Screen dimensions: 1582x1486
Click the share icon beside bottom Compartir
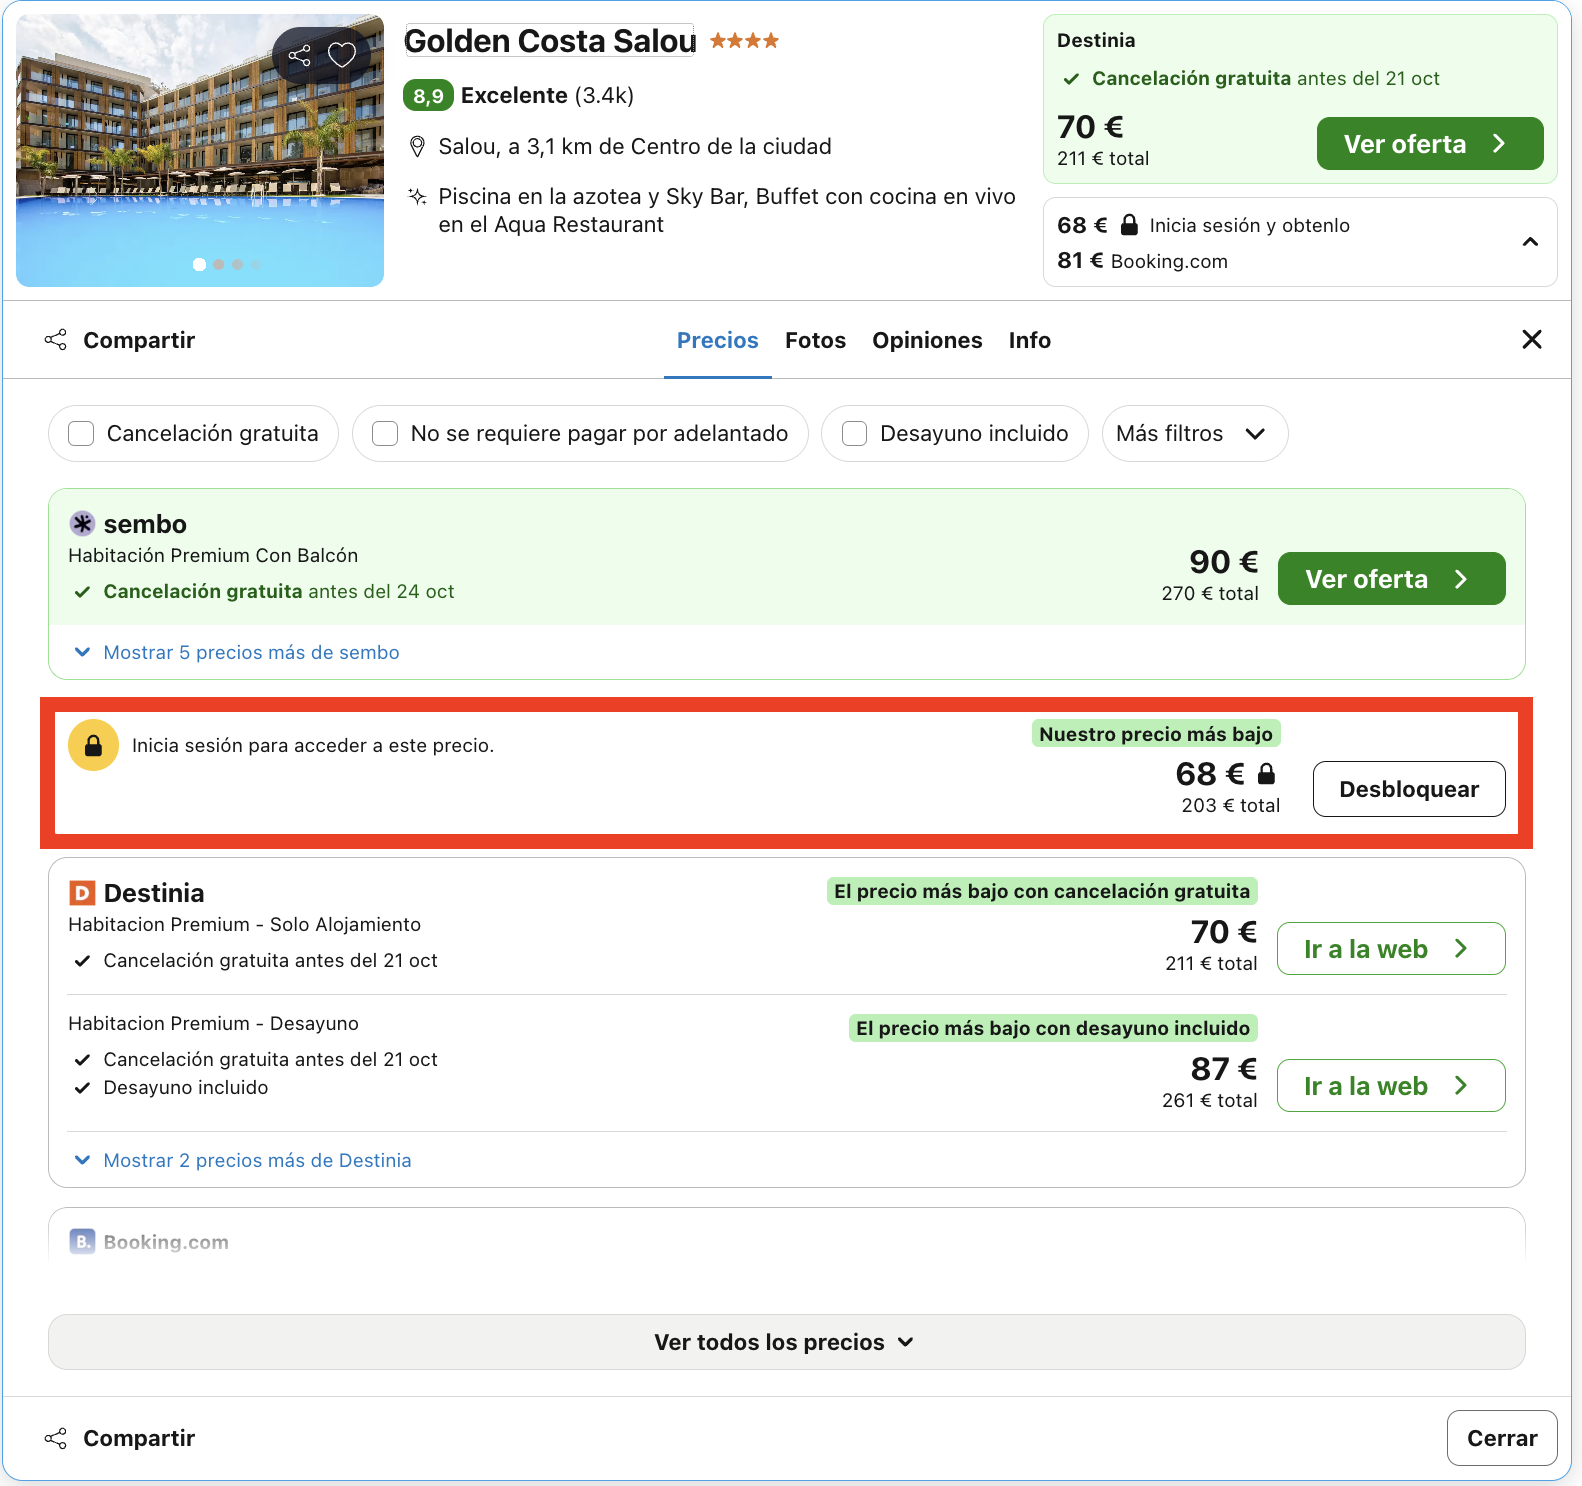tap(56, 1438)
